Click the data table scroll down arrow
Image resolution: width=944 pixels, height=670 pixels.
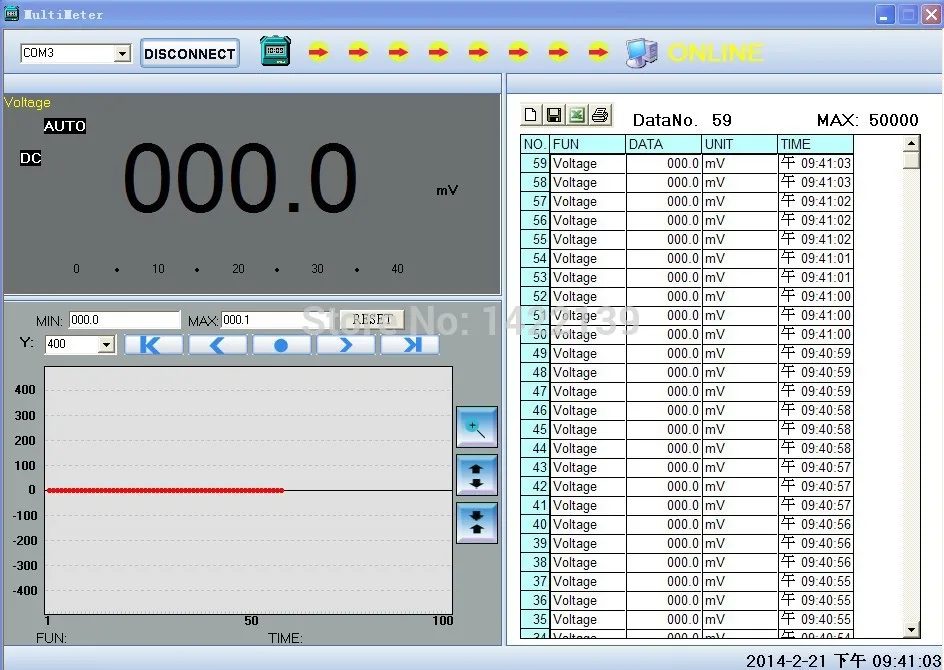(911, 630)
